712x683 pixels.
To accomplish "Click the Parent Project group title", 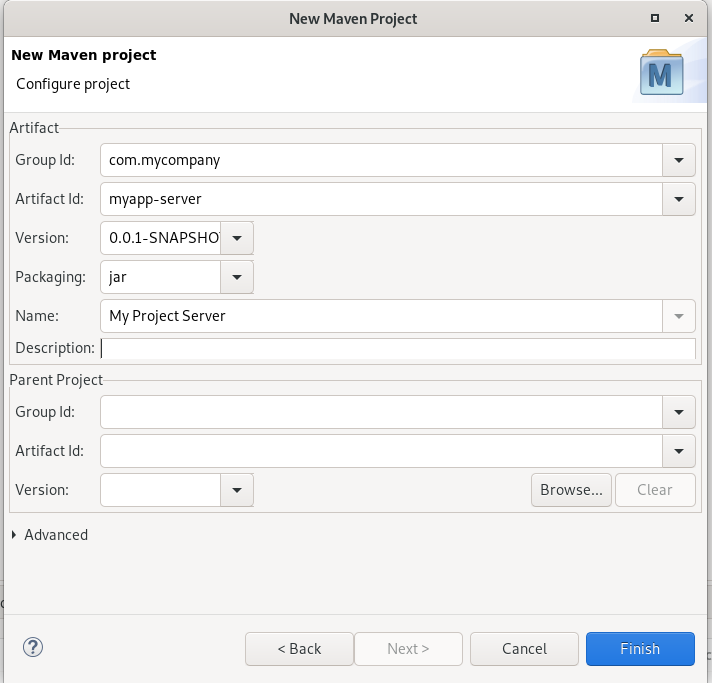I will tap(56, 380).
